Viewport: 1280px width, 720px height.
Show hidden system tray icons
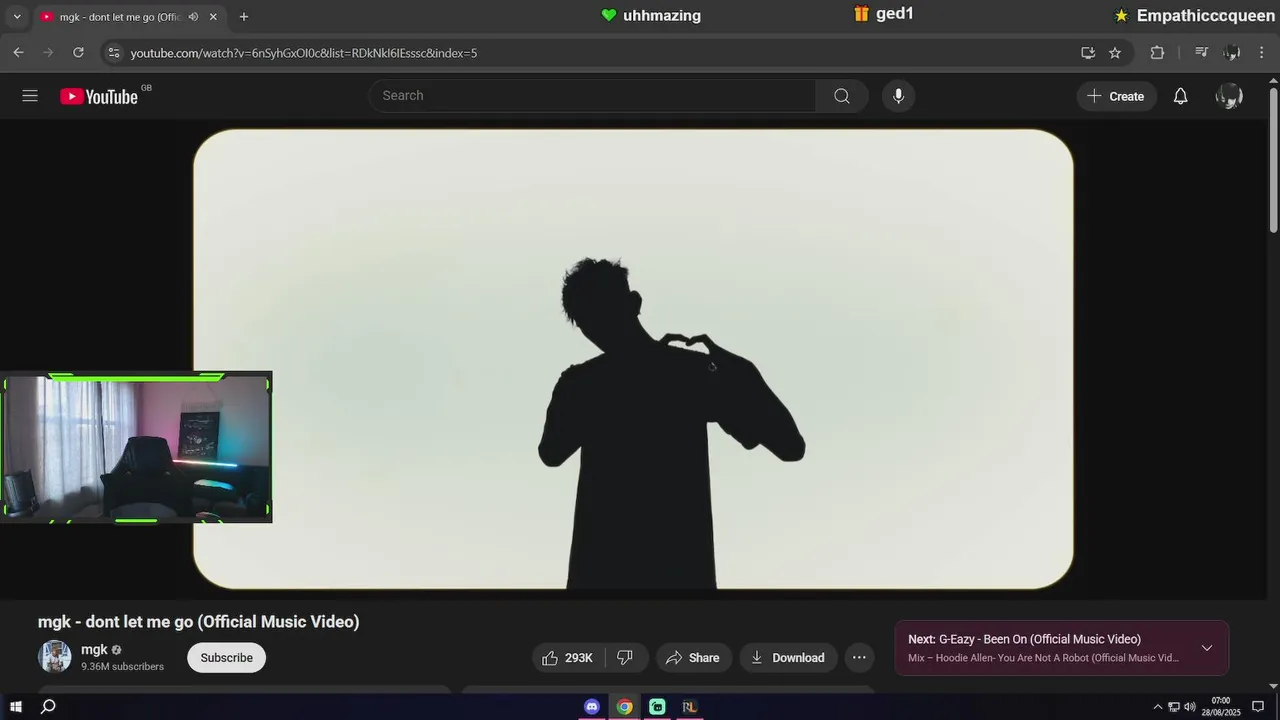(1158, 707)
